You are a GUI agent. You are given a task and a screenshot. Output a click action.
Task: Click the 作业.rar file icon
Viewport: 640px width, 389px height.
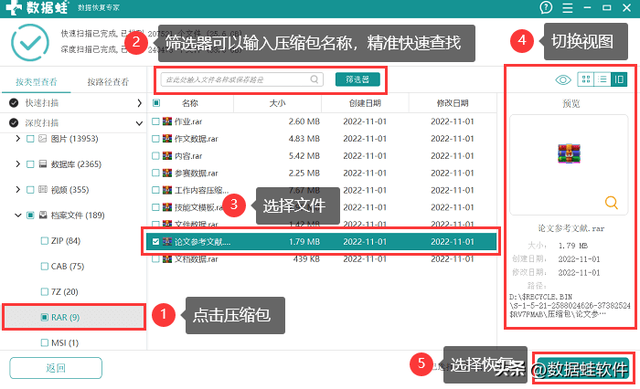[167, 121]
